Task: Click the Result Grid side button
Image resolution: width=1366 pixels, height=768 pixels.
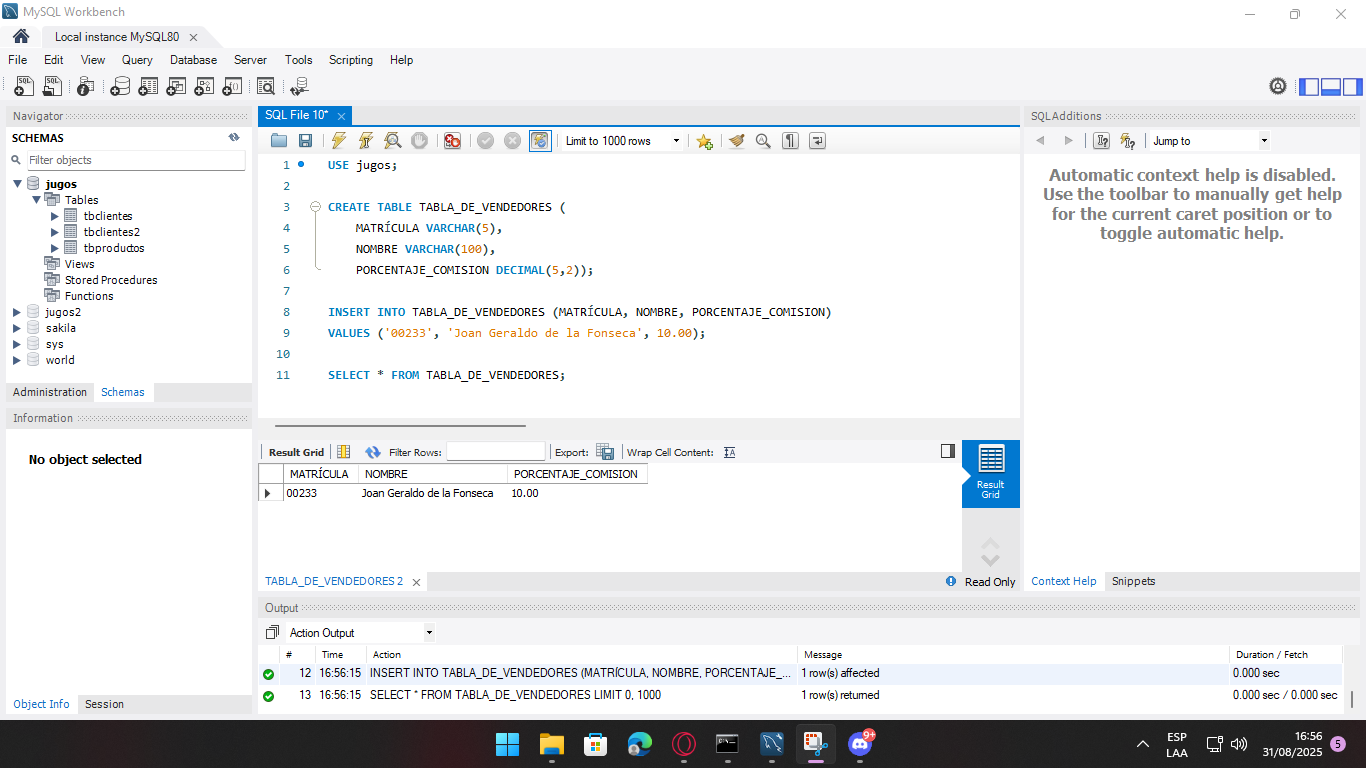Action: click(x=991, y=474)
